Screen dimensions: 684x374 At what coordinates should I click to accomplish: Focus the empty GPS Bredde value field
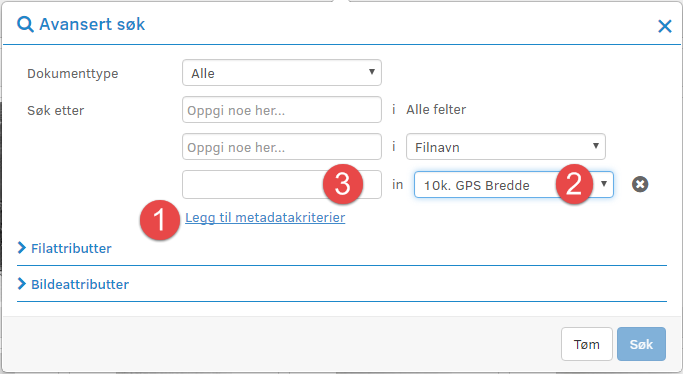pyautogui.click(x=282, y=184)
